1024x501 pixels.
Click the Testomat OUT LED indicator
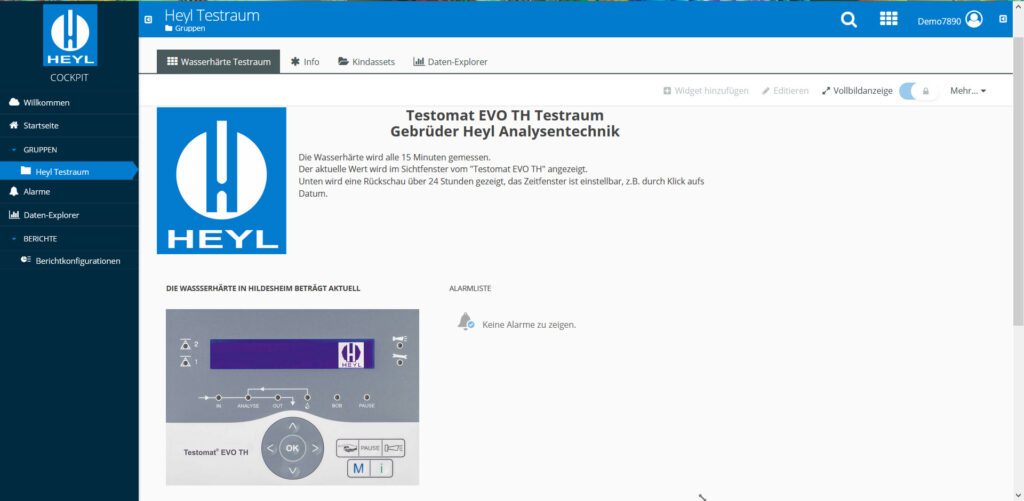(278, 396)
